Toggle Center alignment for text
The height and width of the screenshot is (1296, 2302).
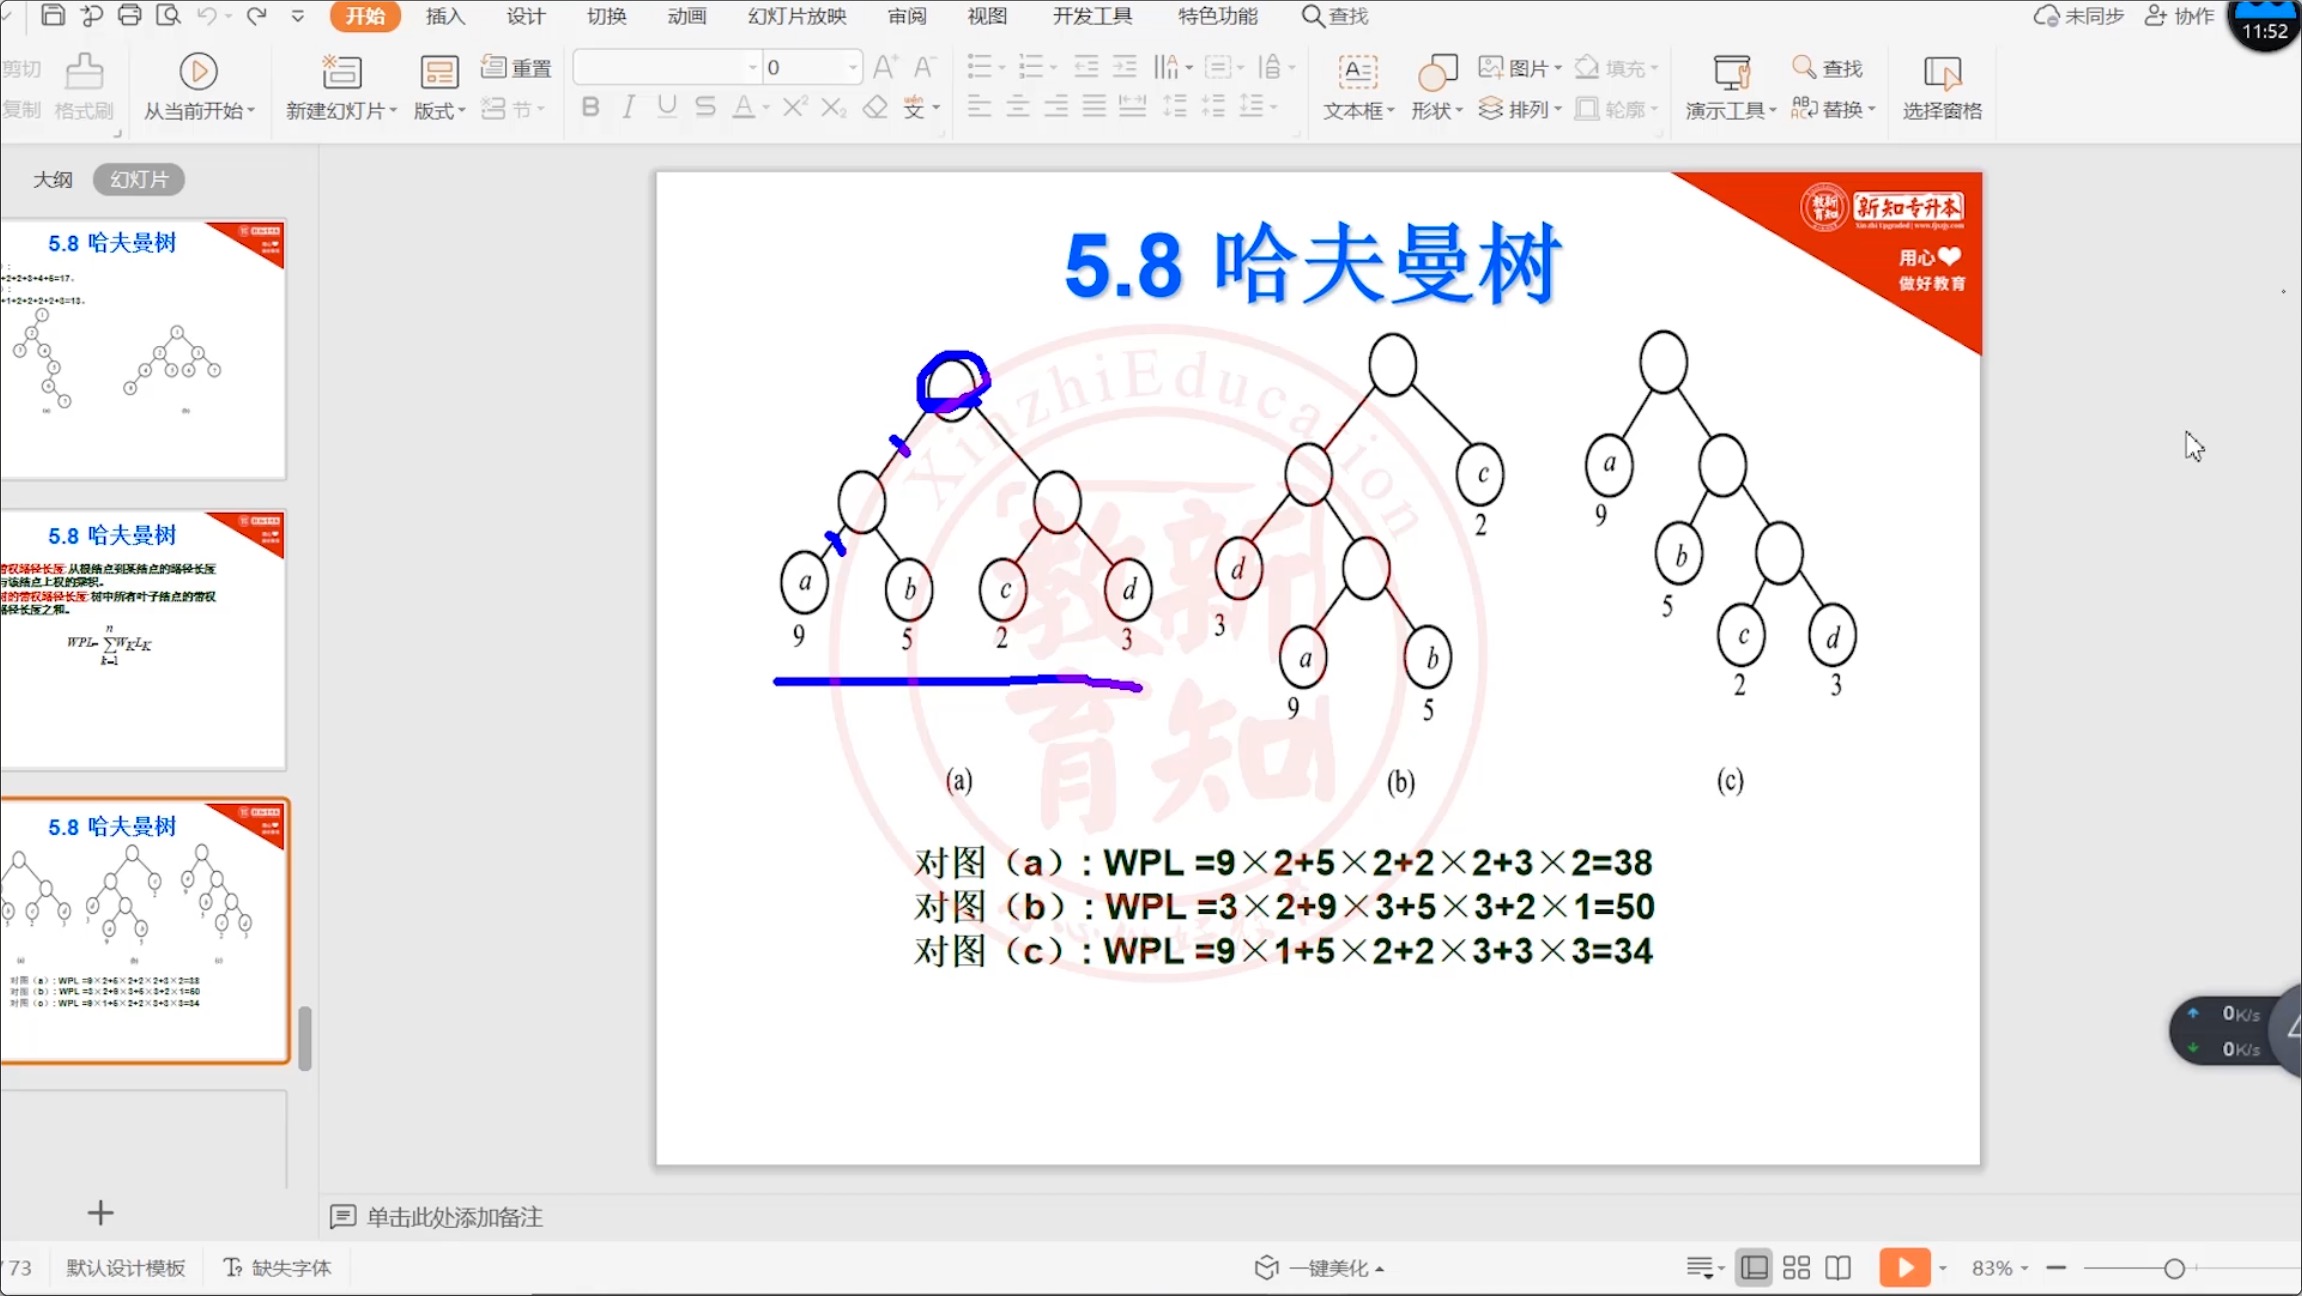(1018, 106)
